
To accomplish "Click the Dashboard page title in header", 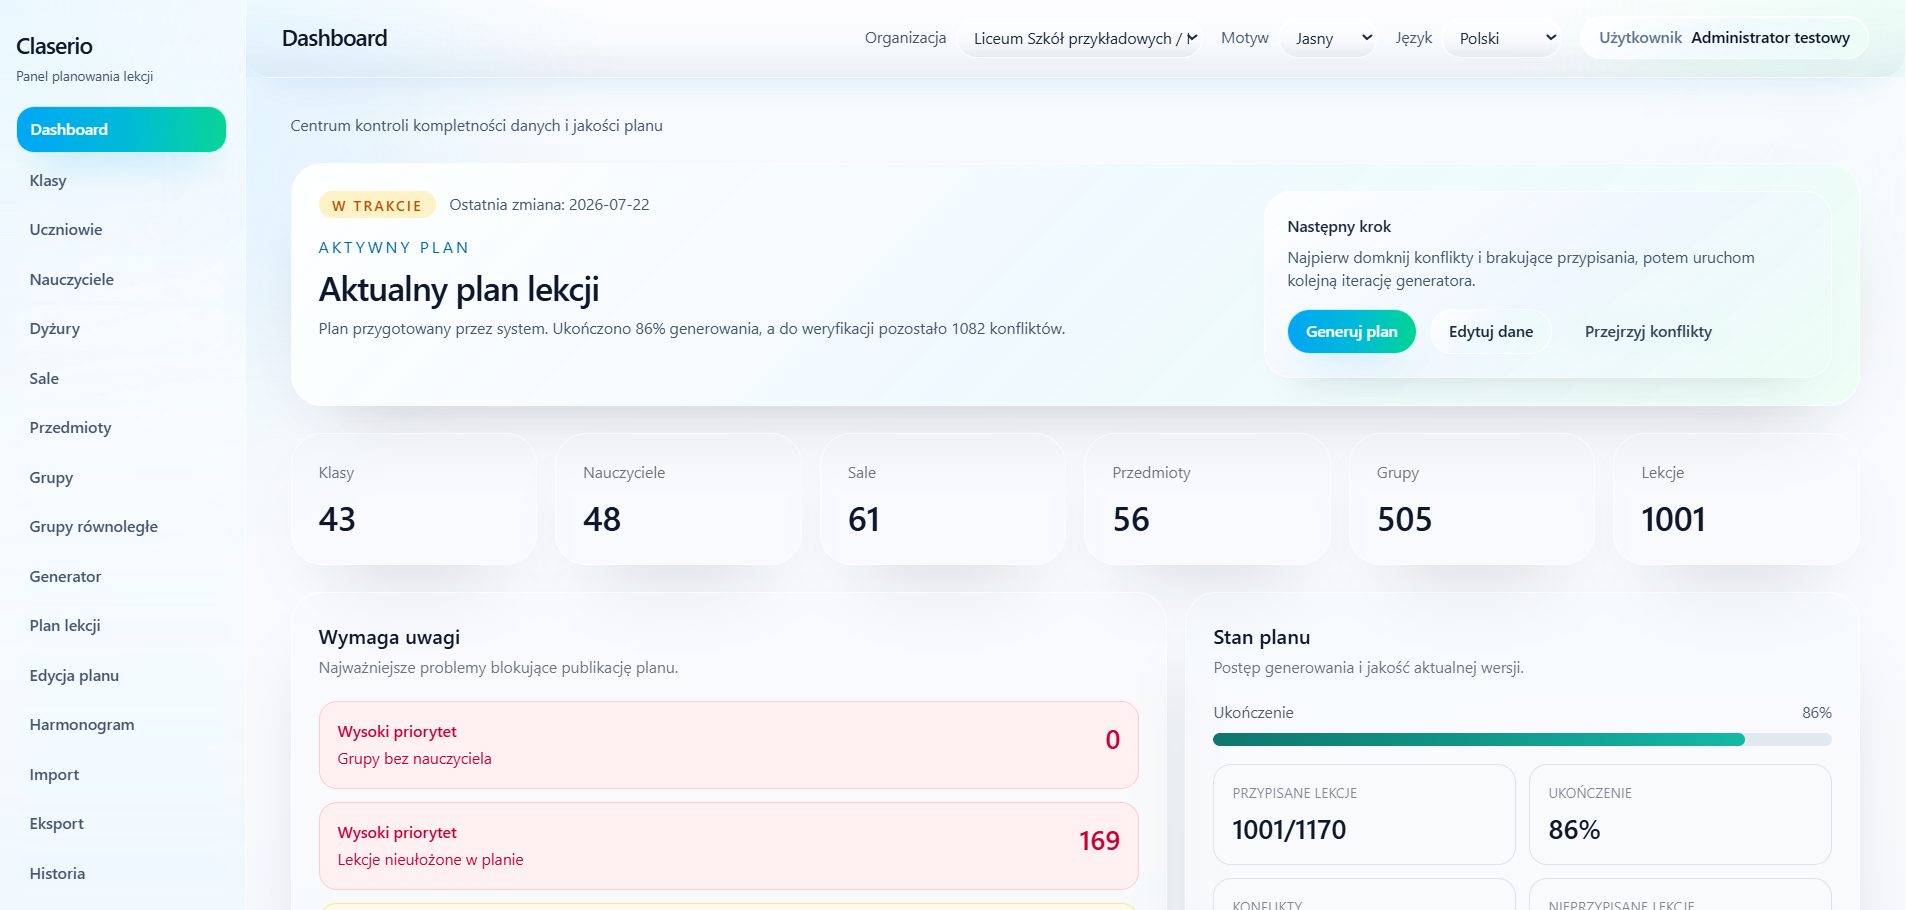I will pos(334,38).
